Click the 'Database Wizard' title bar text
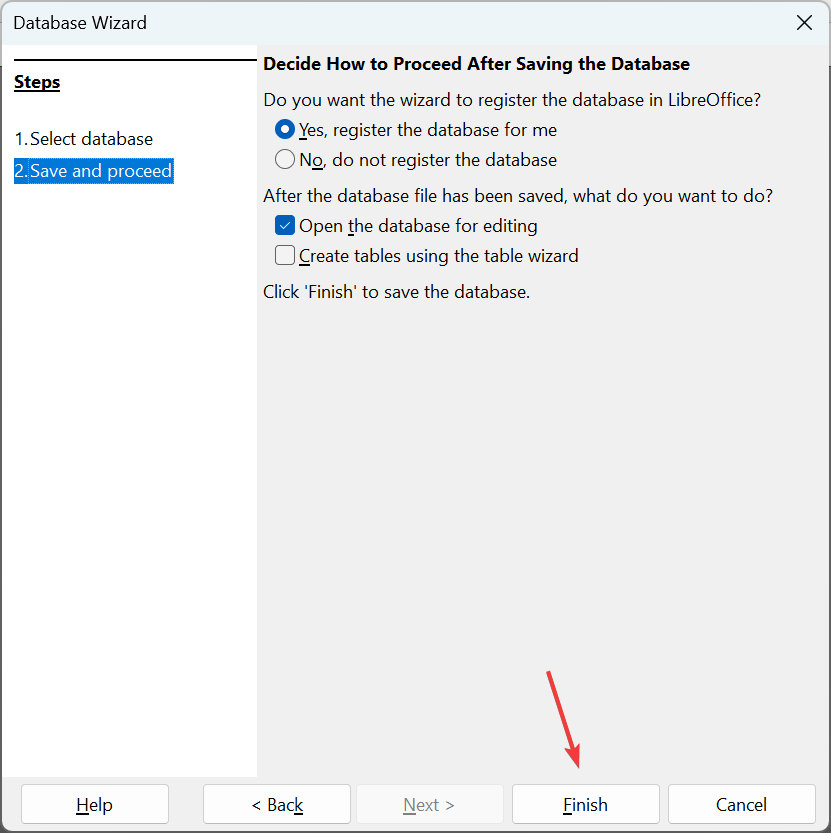Image resolution: width=831 pixels, height=833 pixels. (80, 23)
